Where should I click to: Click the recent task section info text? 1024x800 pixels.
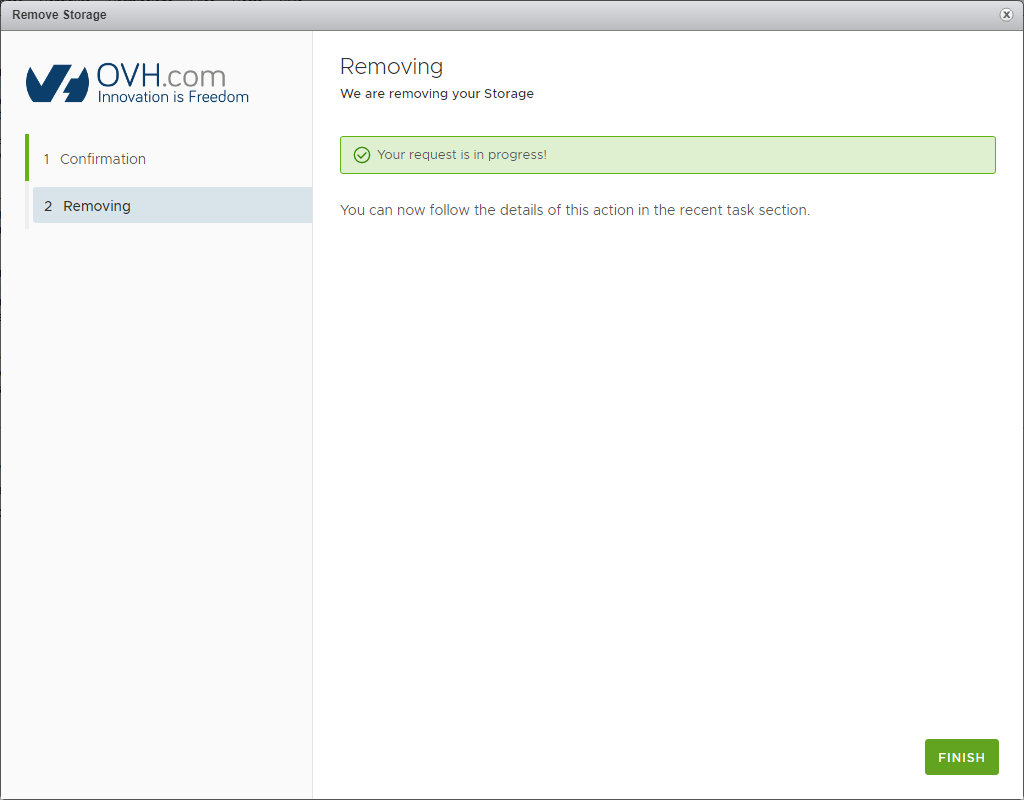coord(574,210)
